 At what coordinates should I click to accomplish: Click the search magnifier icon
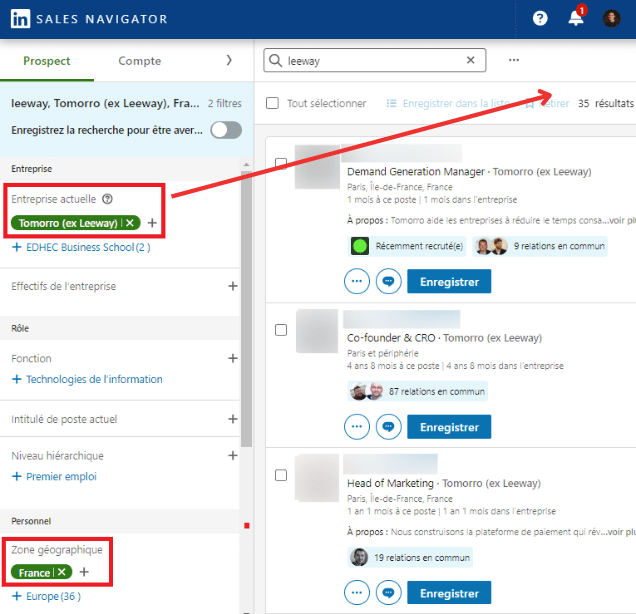[276, 60]
